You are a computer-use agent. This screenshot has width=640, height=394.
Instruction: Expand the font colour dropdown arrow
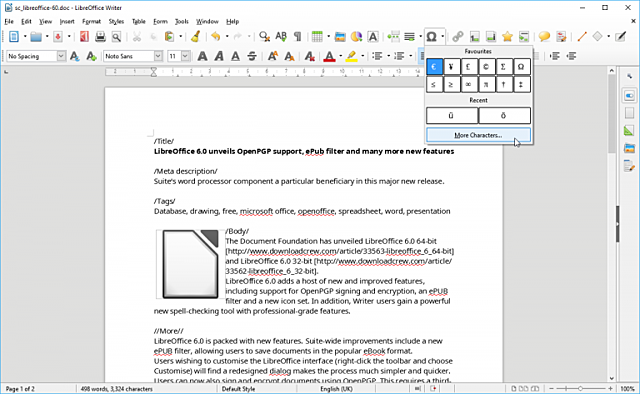(x=341, y=56)
